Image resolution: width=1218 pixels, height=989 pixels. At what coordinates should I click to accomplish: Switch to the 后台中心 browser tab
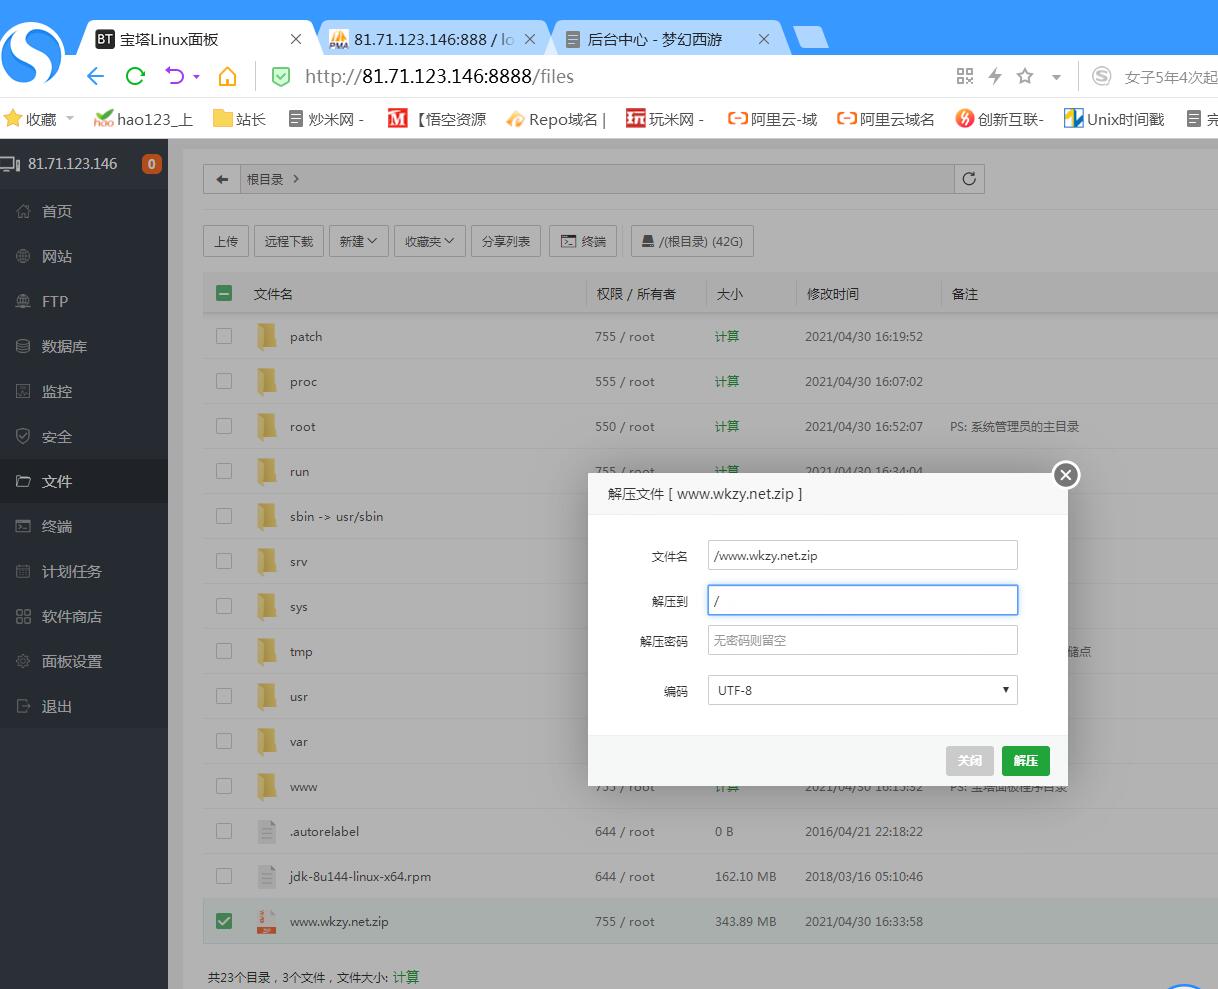click(654, 39)
